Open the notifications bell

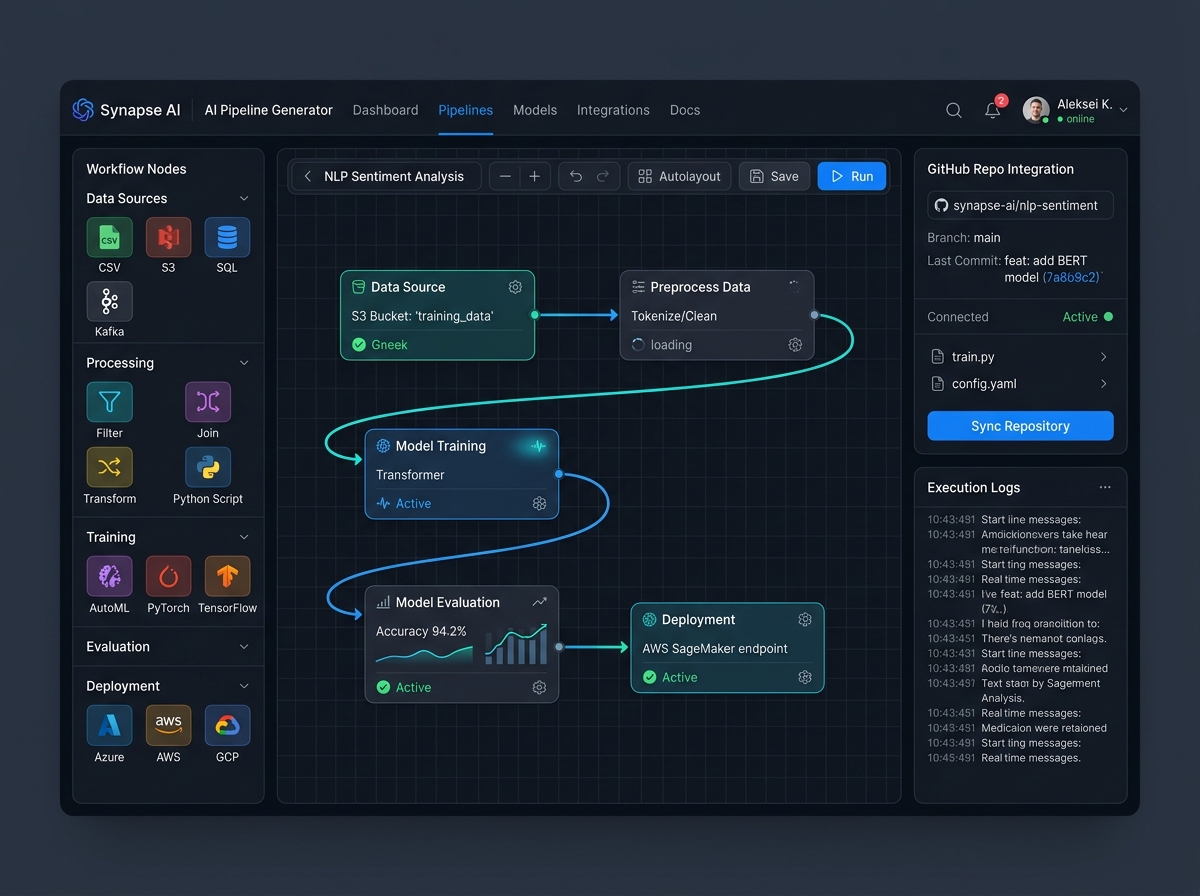pos(993,110)
